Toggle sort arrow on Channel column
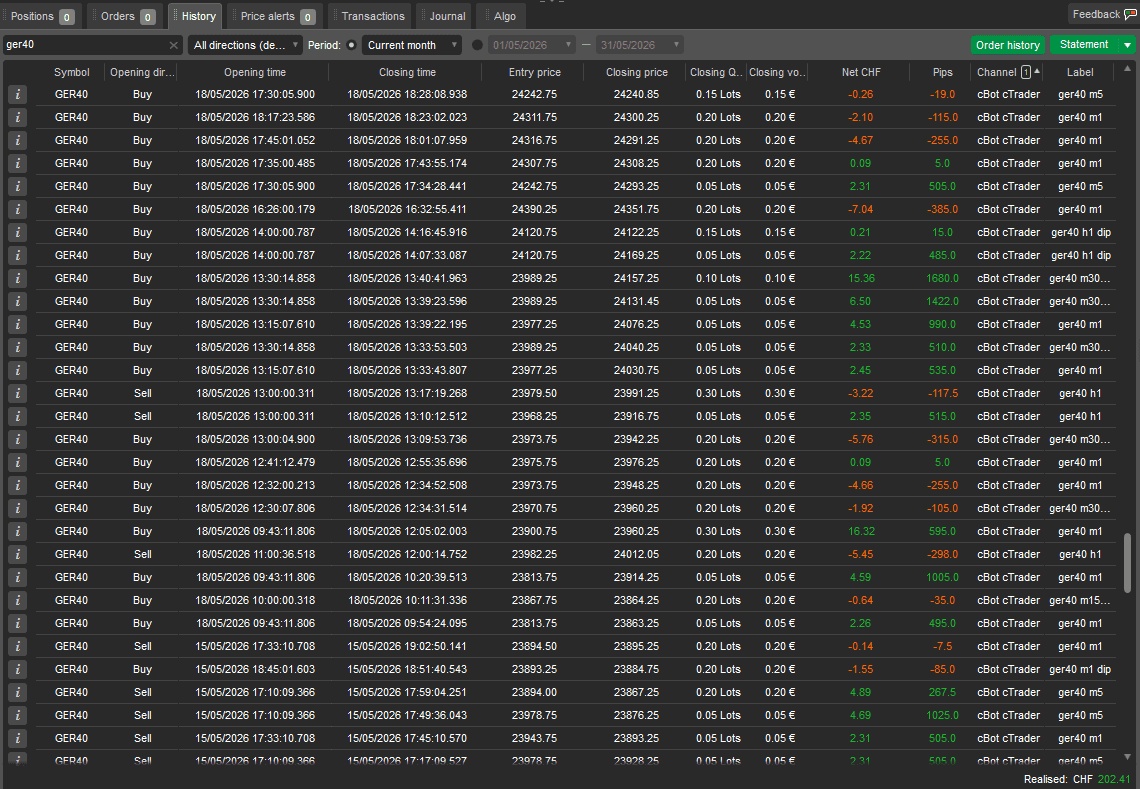This screenshot has width=1140, height=789. coord(1037,71)
